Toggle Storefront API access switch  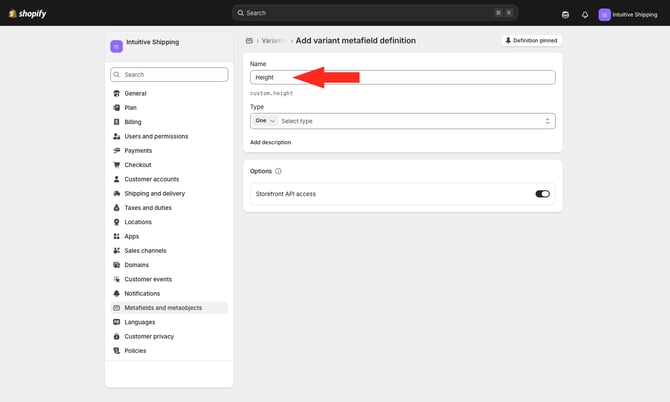coord(542,194)
